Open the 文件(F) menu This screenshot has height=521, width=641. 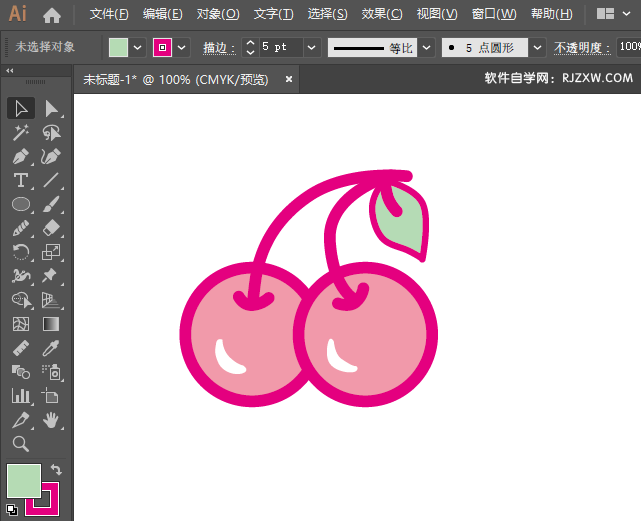(109, 14)
